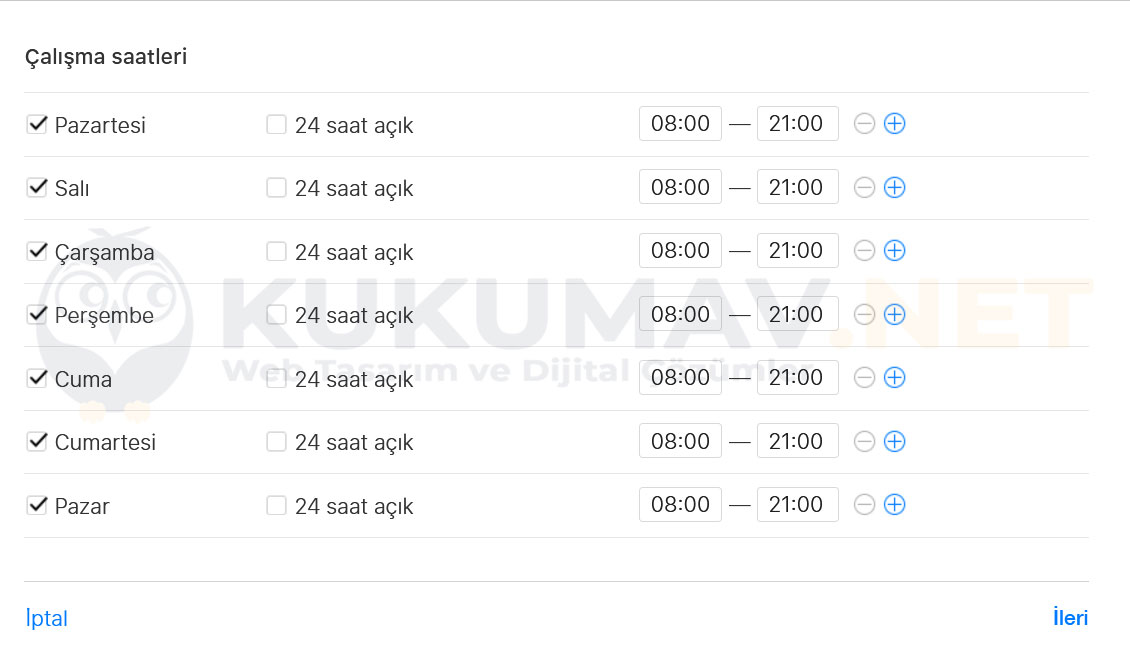The width and height of the screenshot is (1130, 649).
Task: Remove Cumartesi hours using the minus icon
Action: coord(864,442)
